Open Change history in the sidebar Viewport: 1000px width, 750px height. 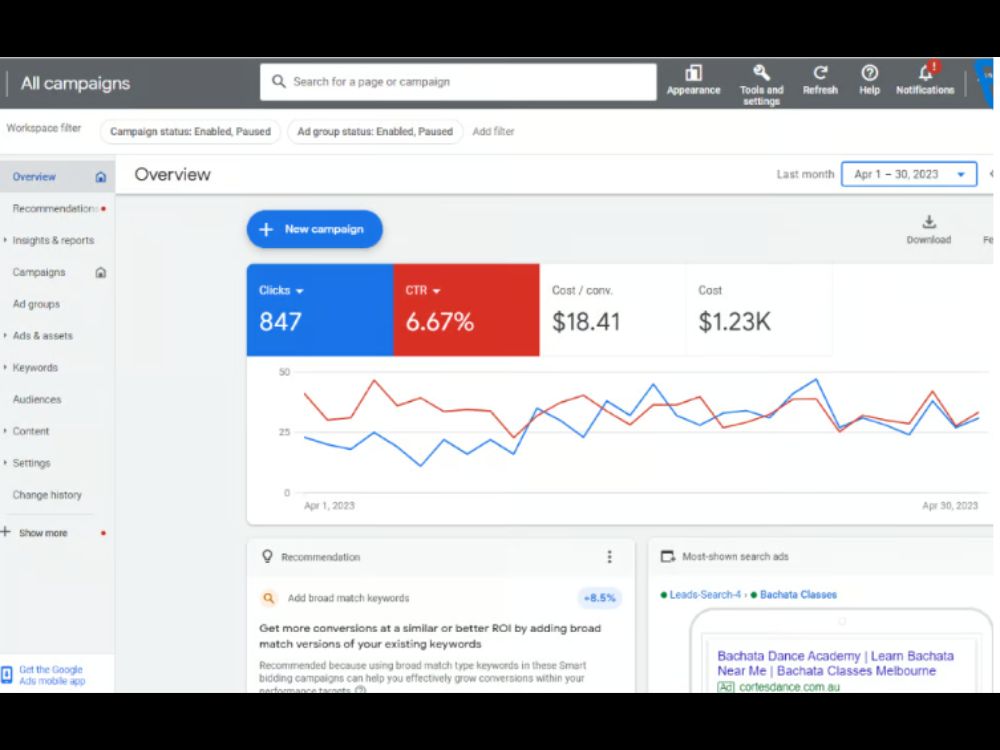pos(47,495)
